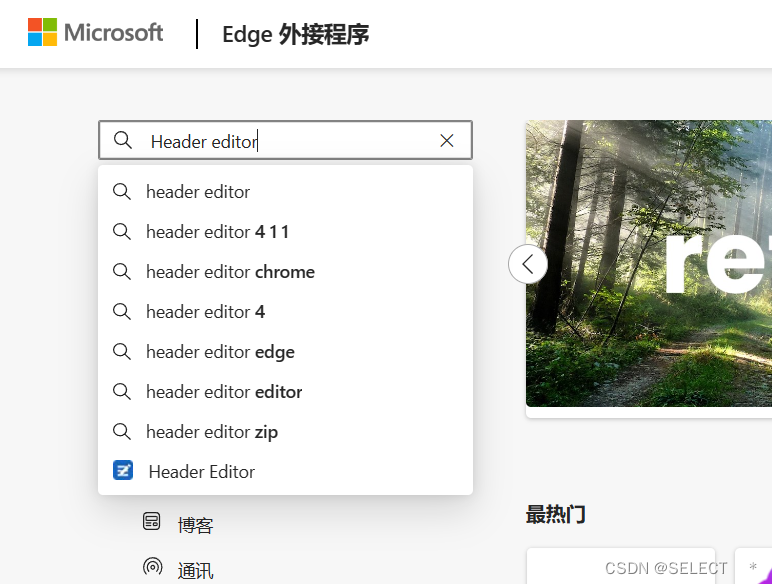Click the magnifier icon in the search box
The image size is (772, 584).
(123, 140)
